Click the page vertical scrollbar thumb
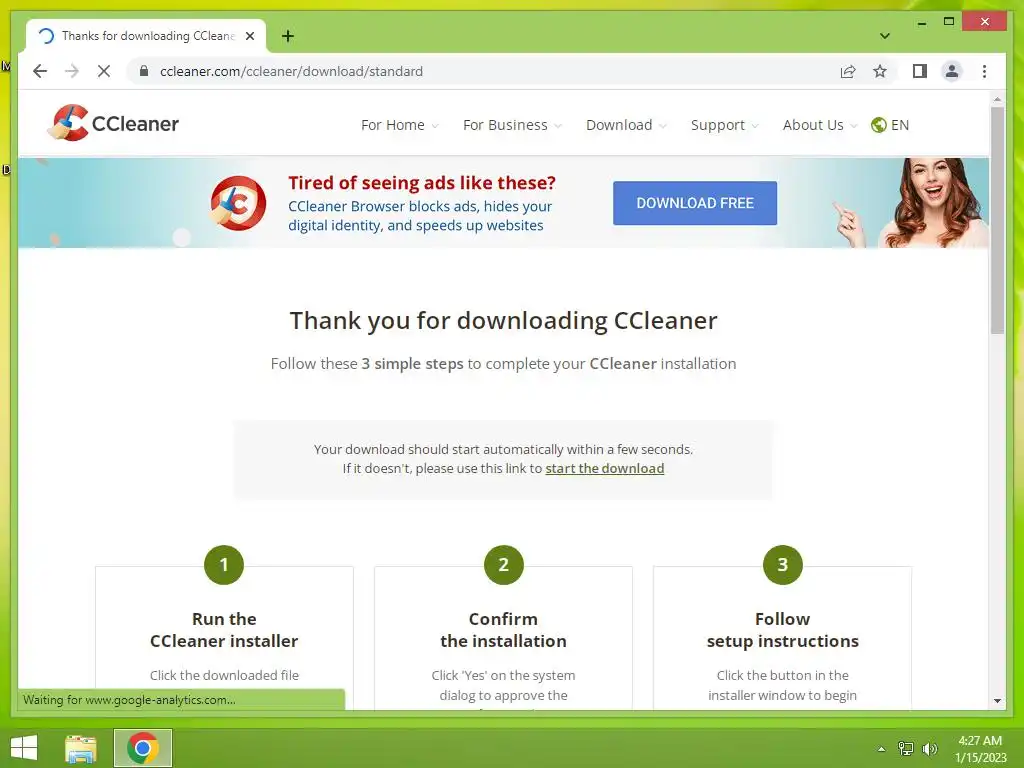Screen dimensions: 1024x768 point(997,219)
